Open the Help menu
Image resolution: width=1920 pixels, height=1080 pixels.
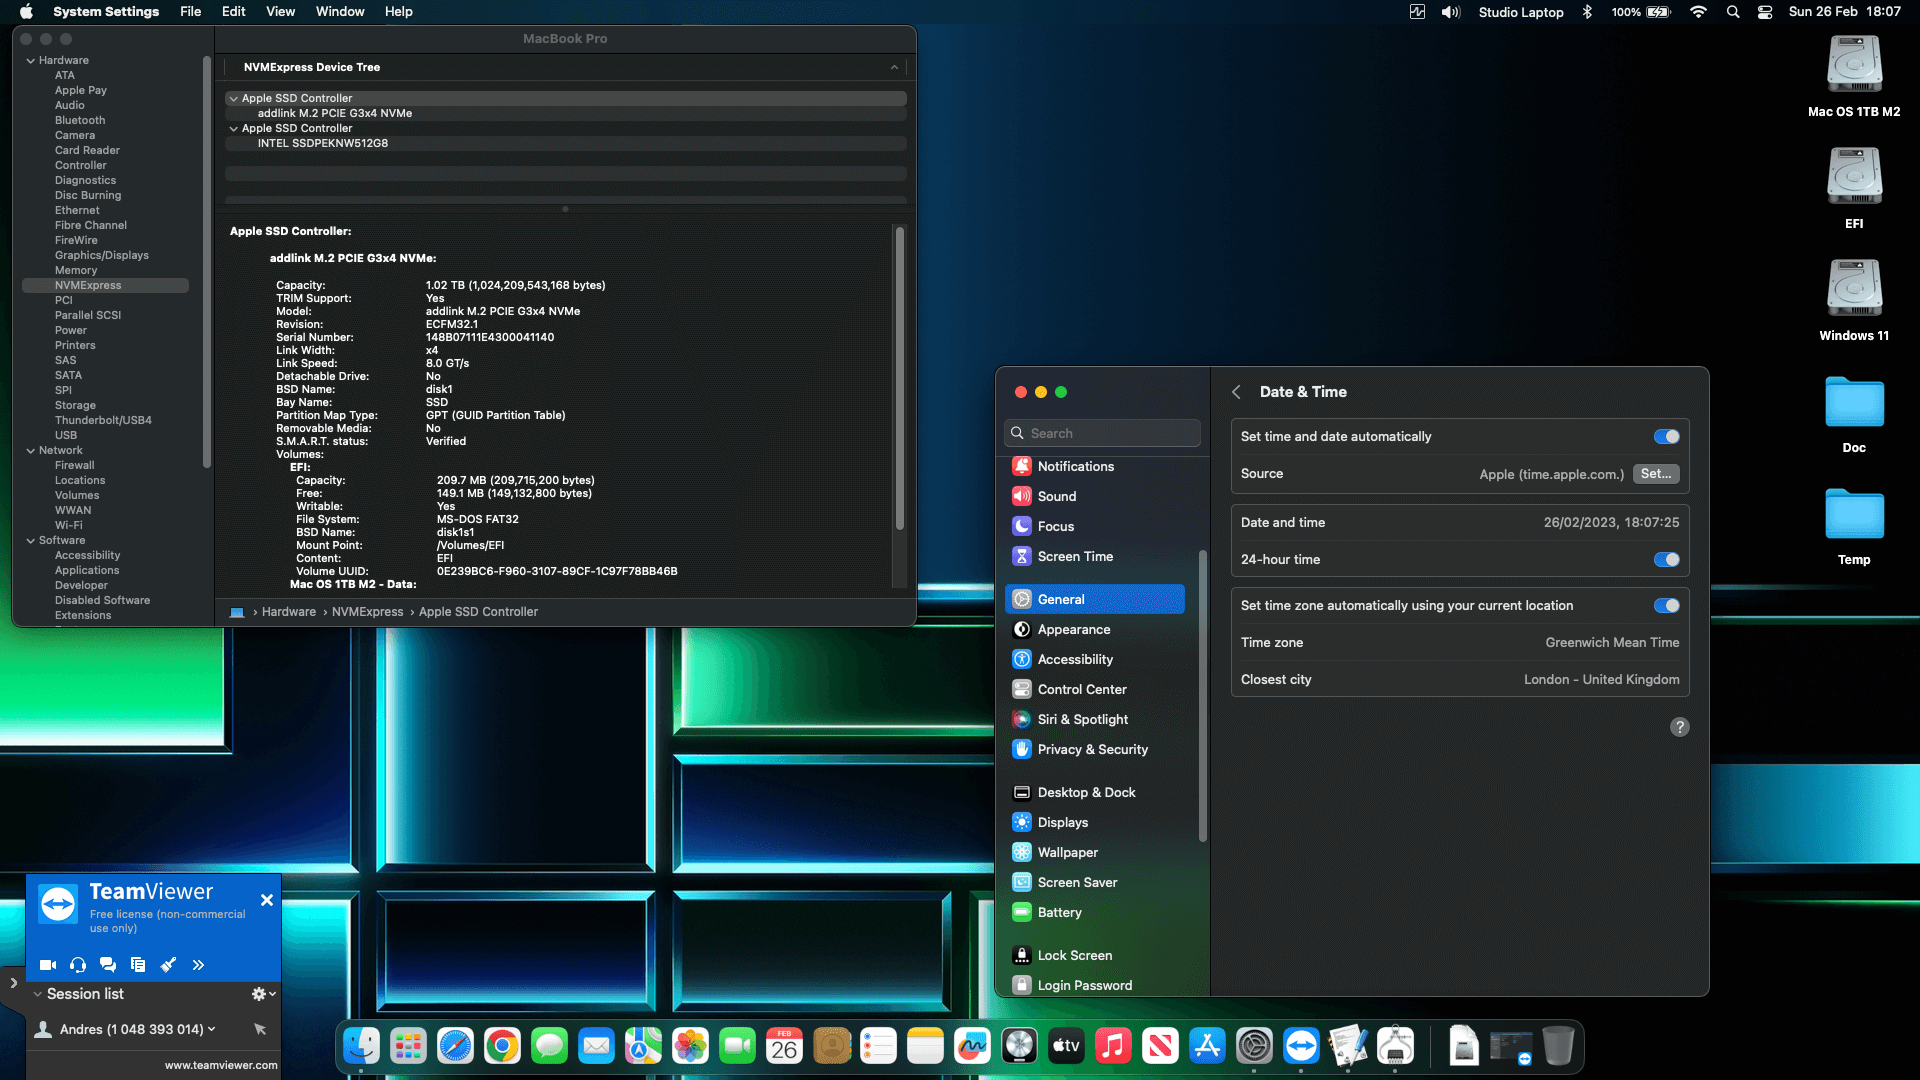click(x=399, y=12)
